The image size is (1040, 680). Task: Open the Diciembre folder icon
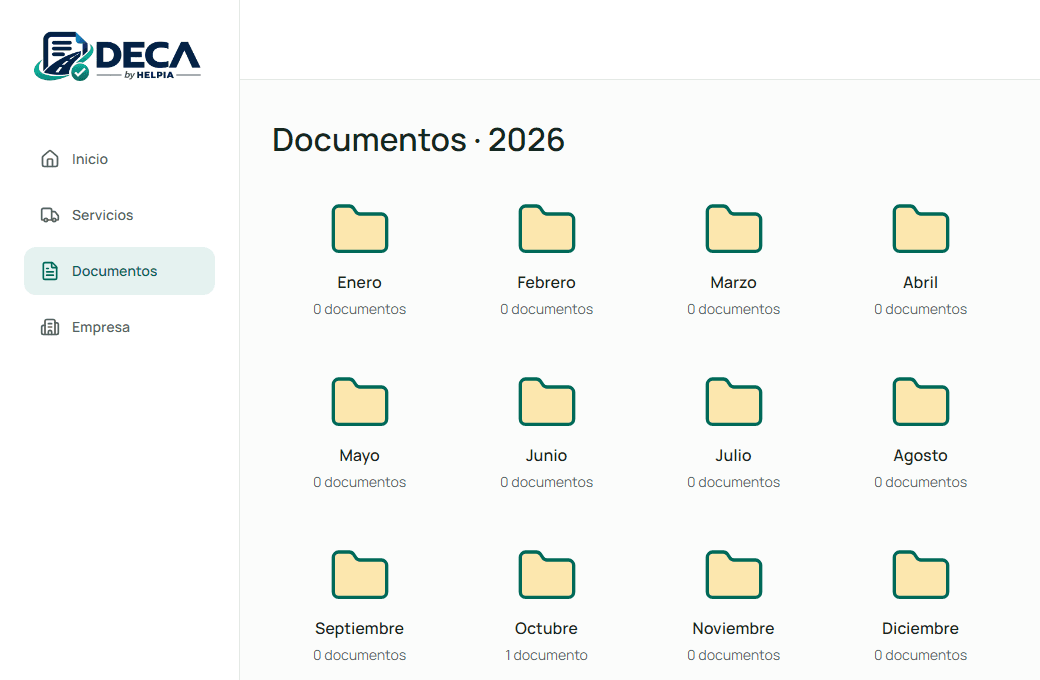(921, 575)
